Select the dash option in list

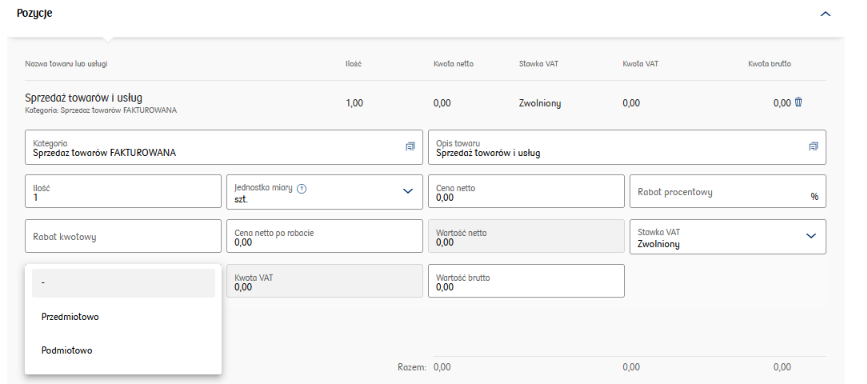[x=123, y=283]
